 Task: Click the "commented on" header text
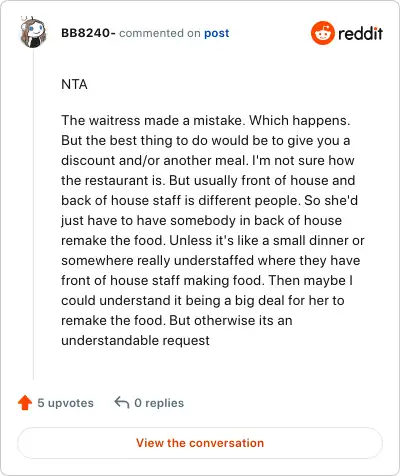coord(160,33)
